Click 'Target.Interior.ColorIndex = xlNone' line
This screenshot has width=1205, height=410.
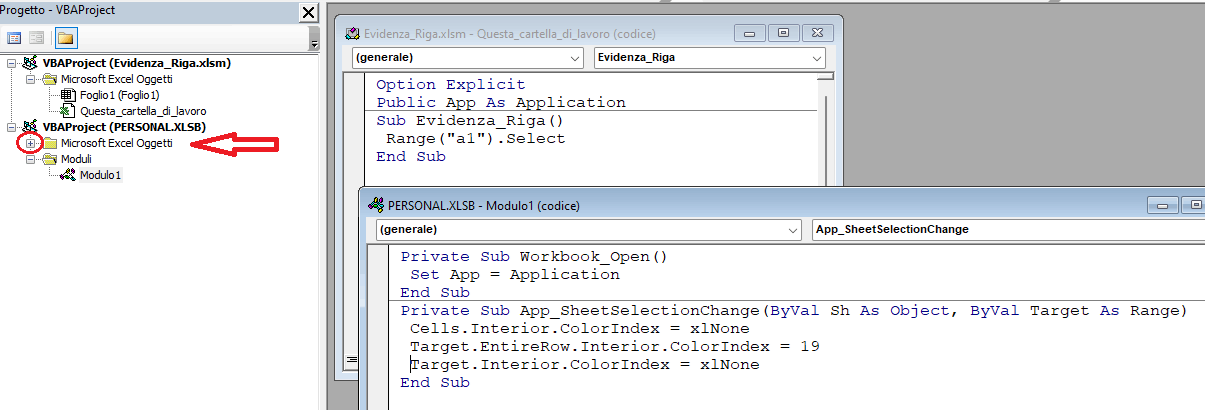pyautogui.click(x=584, y=365)
